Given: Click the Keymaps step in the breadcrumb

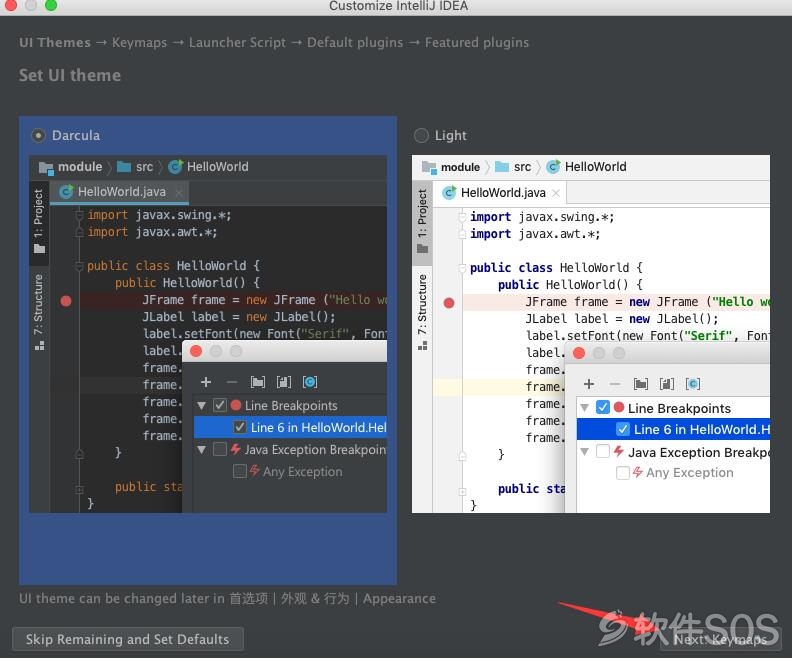Looking at the screenshot, I should point(139,42).
